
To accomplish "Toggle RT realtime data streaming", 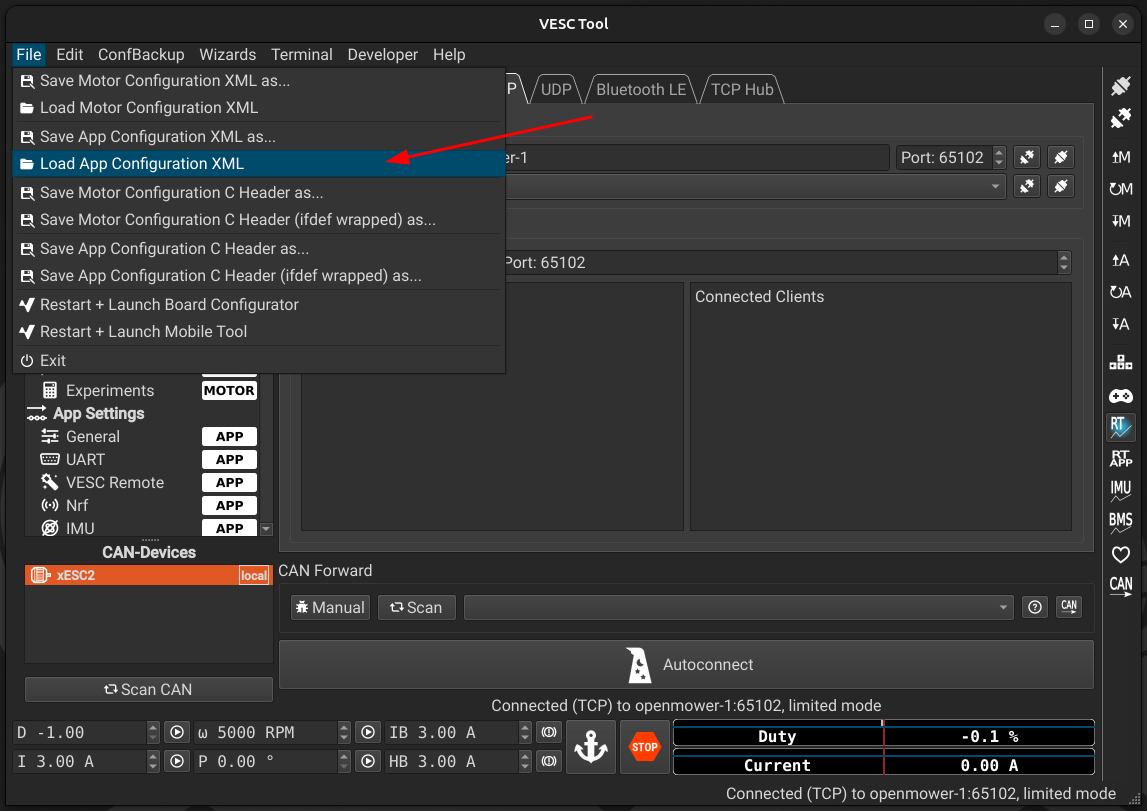I will (1121, 427).
